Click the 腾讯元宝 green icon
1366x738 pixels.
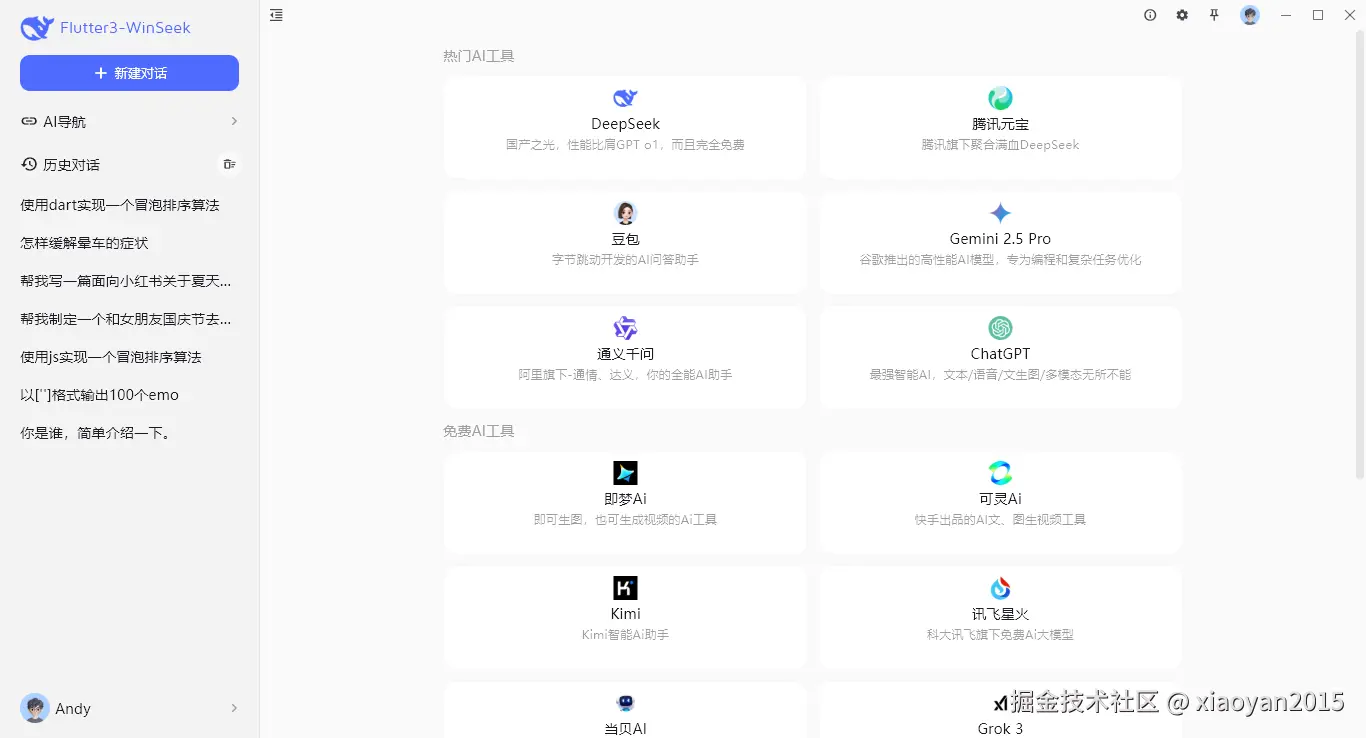click(x=1000, y=98)
